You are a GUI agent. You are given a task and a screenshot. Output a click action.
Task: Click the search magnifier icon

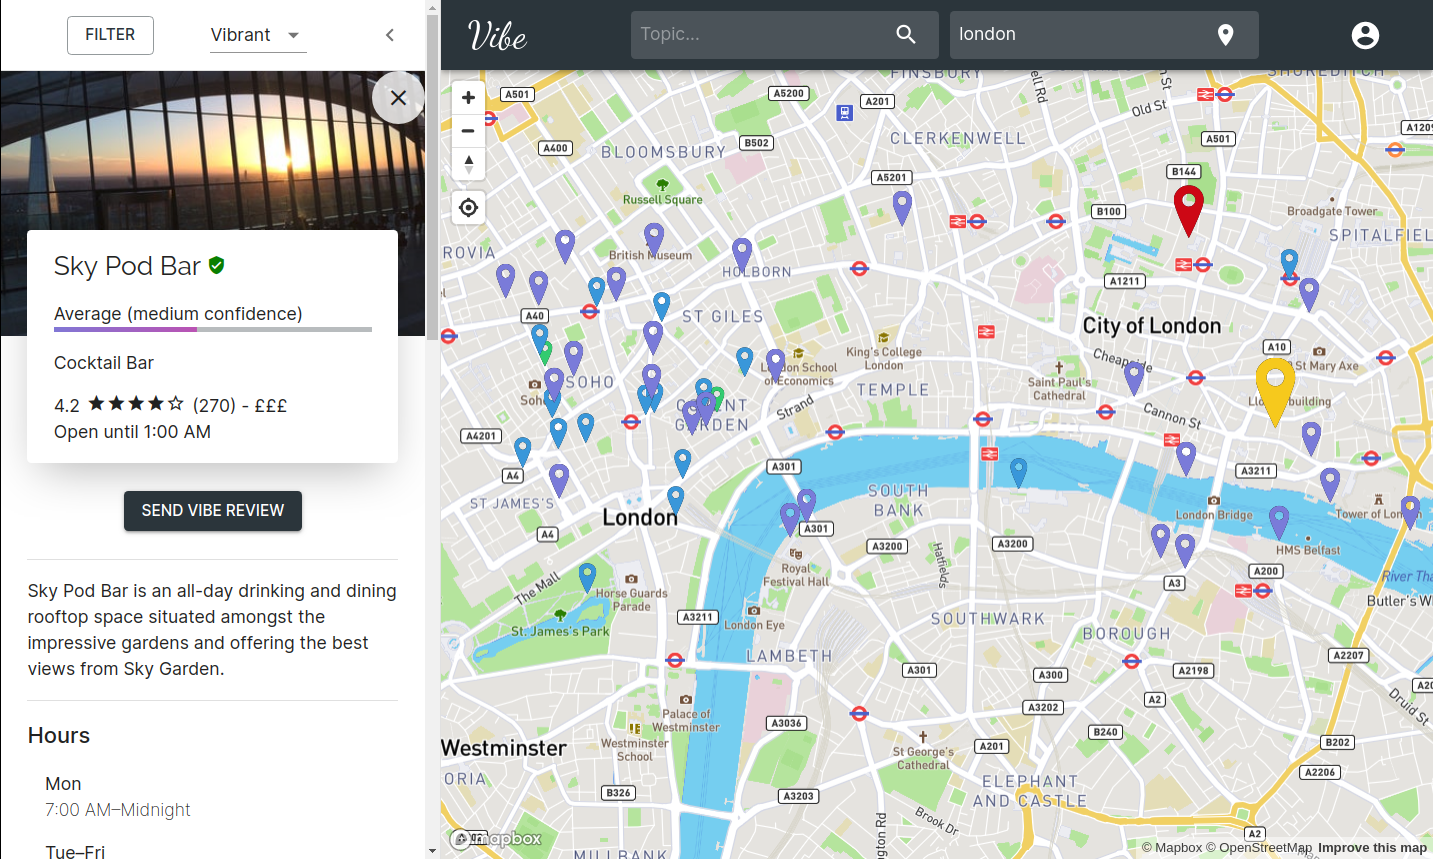(x=906, y=34)
